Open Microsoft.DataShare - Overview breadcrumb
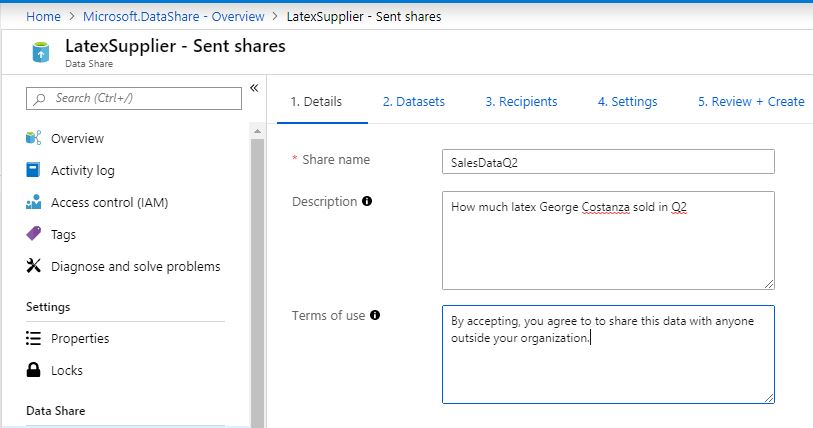This screenshot has width=813, height=428. coord(174,17)
